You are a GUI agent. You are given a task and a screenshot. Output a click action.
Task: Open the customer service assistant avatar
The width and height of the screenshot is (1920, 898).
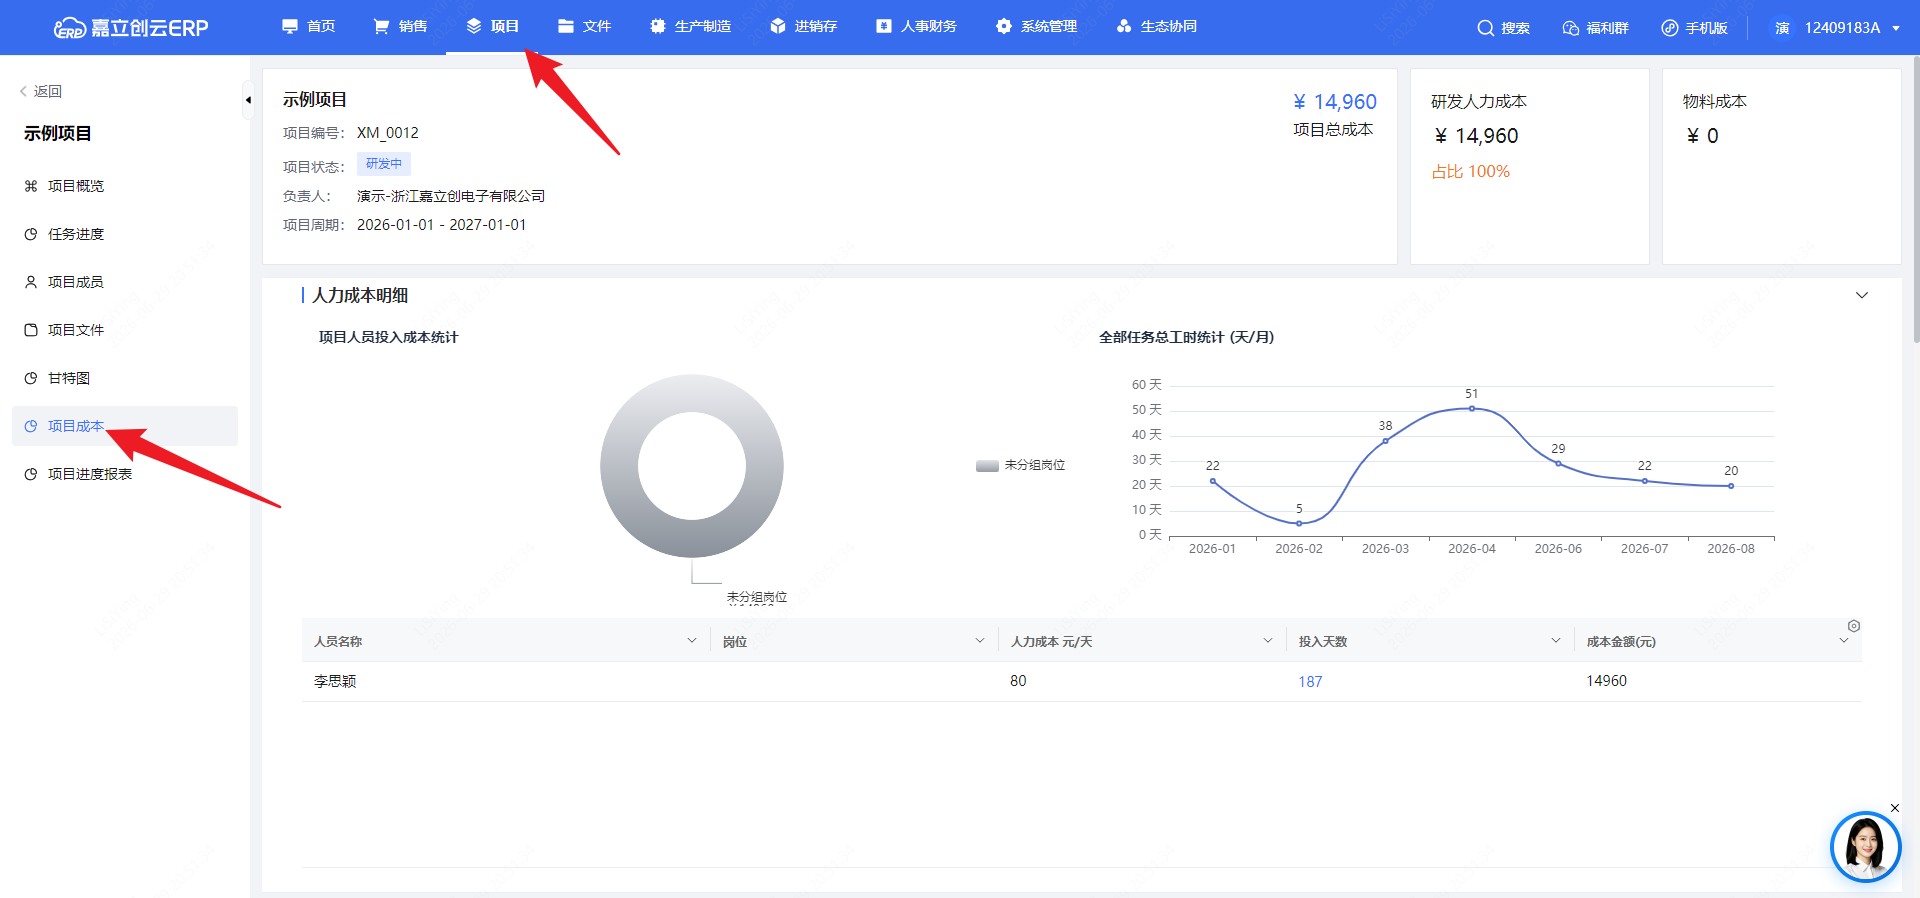[1865, 847]
